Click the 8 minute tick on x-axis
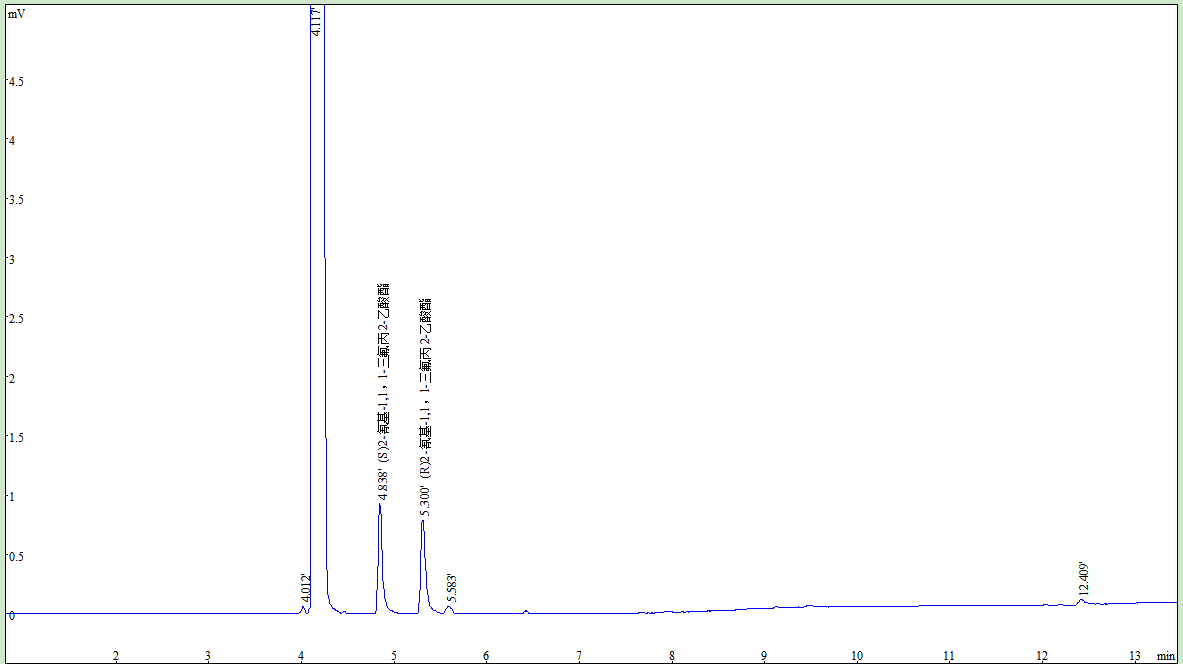The width and height of the screenshot is (1183, 664). (x=671, y=656)
